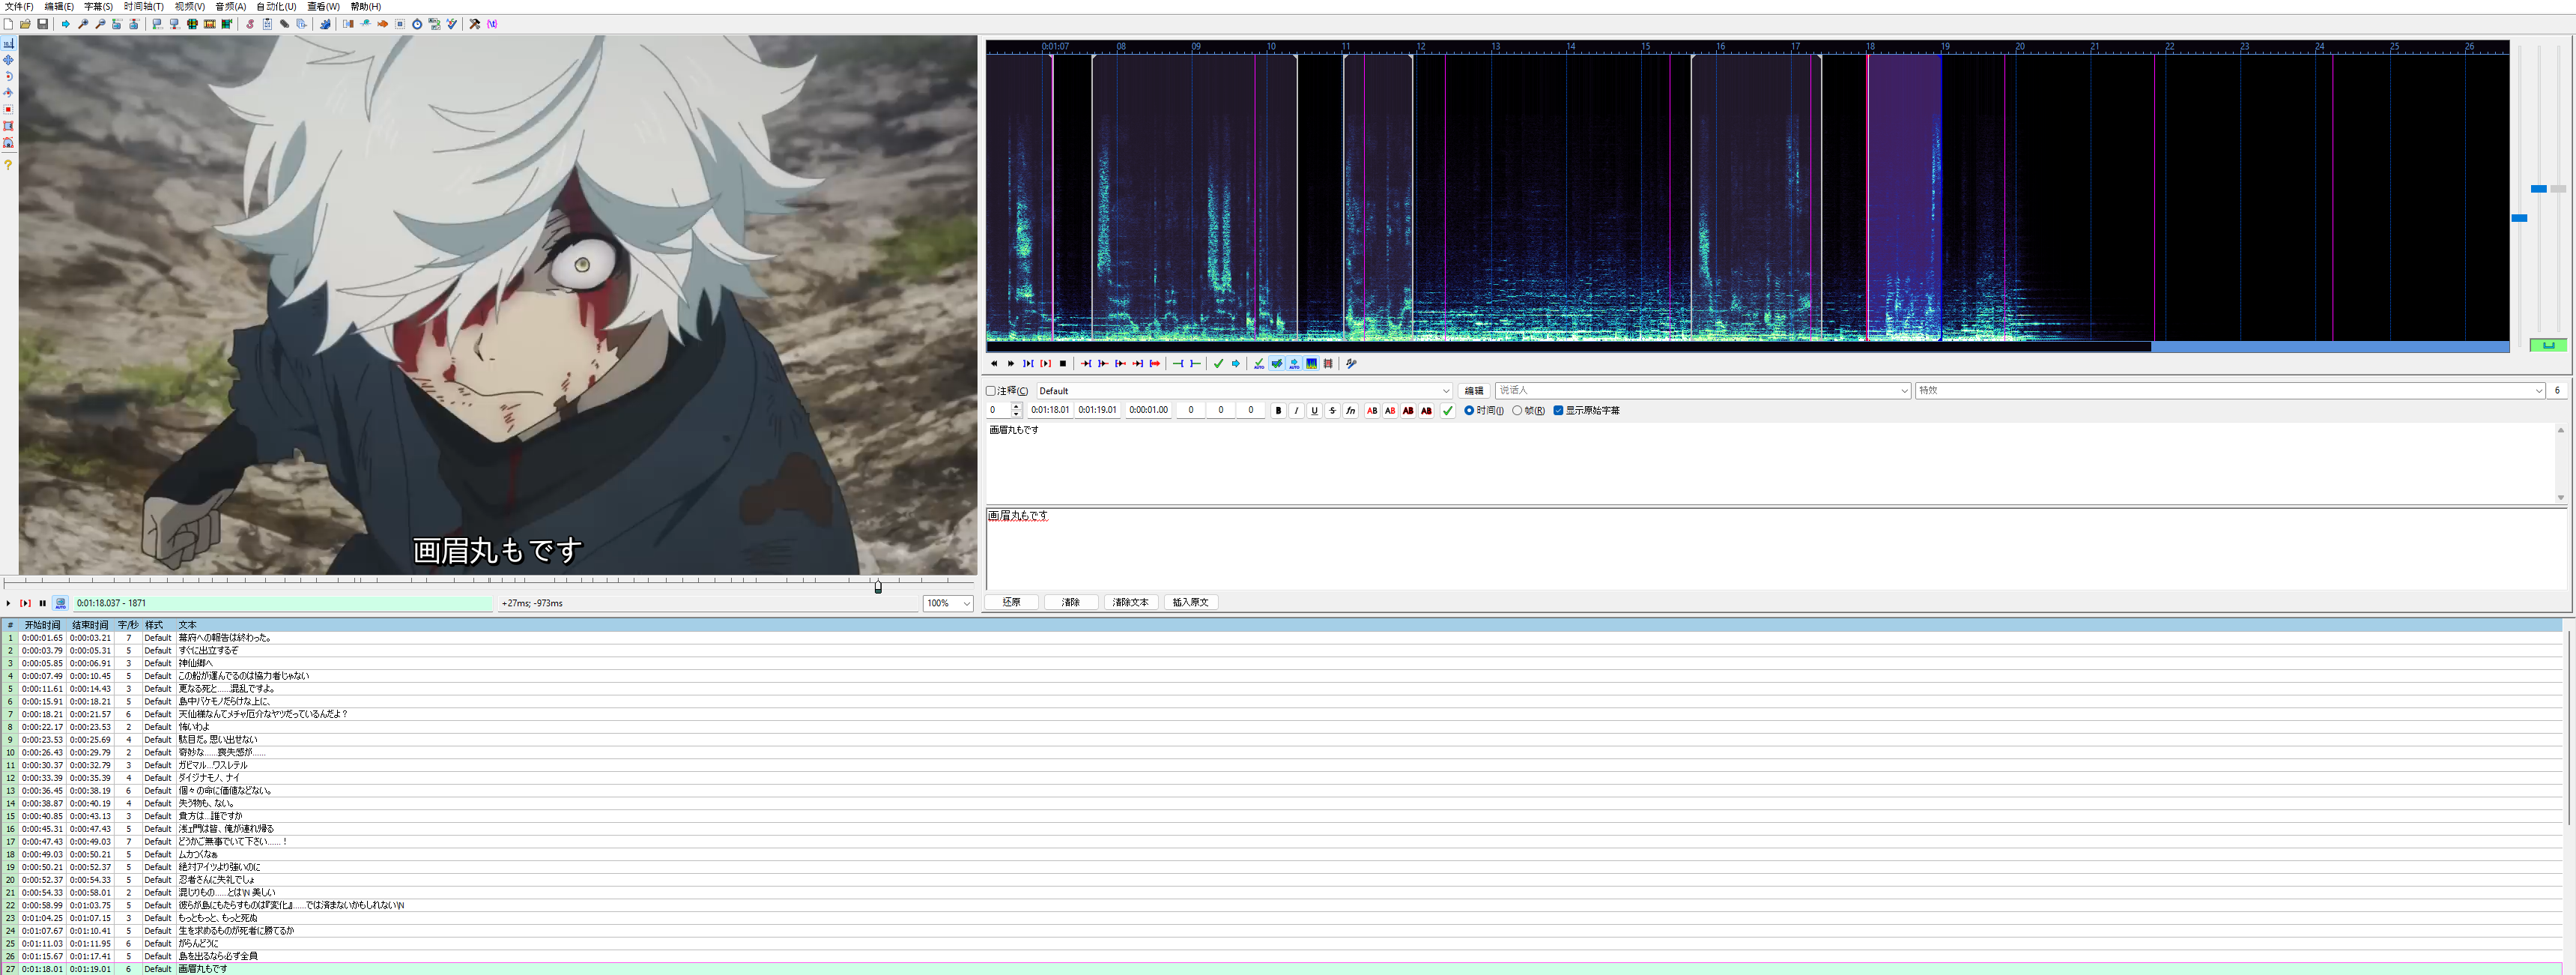Click the Shift Times clock icon
The image size is (2576, 975).
(x=417, y=24)
